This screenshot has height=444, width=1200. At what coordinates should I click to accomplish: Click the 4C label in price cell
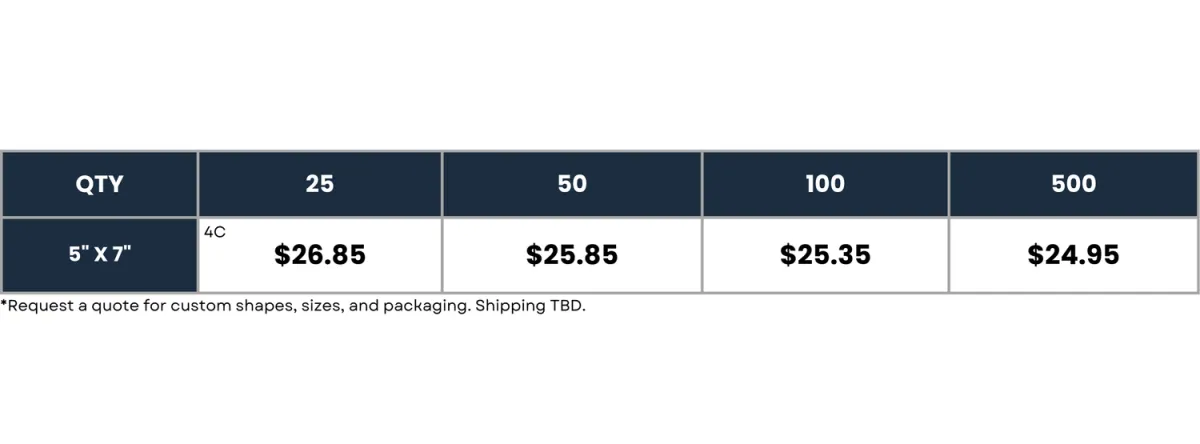(x=214, y=232)
